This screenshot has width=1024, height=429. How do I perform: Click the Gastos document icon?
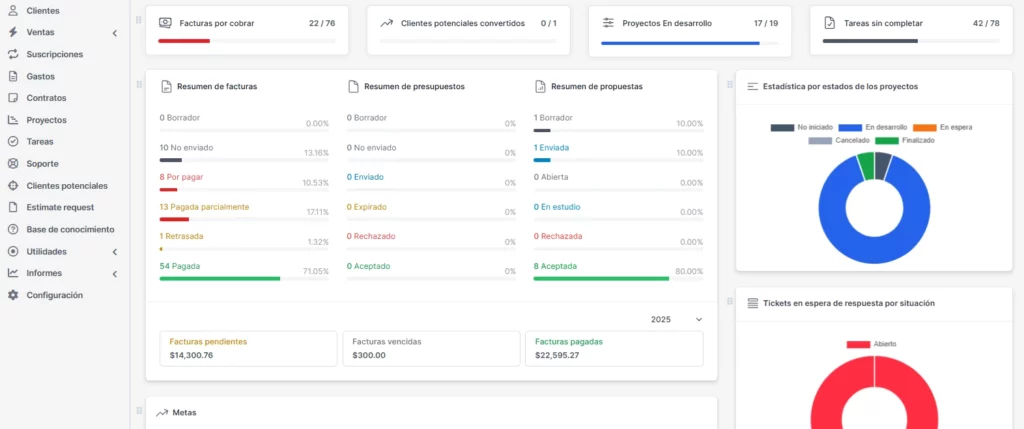coord(13,76)
